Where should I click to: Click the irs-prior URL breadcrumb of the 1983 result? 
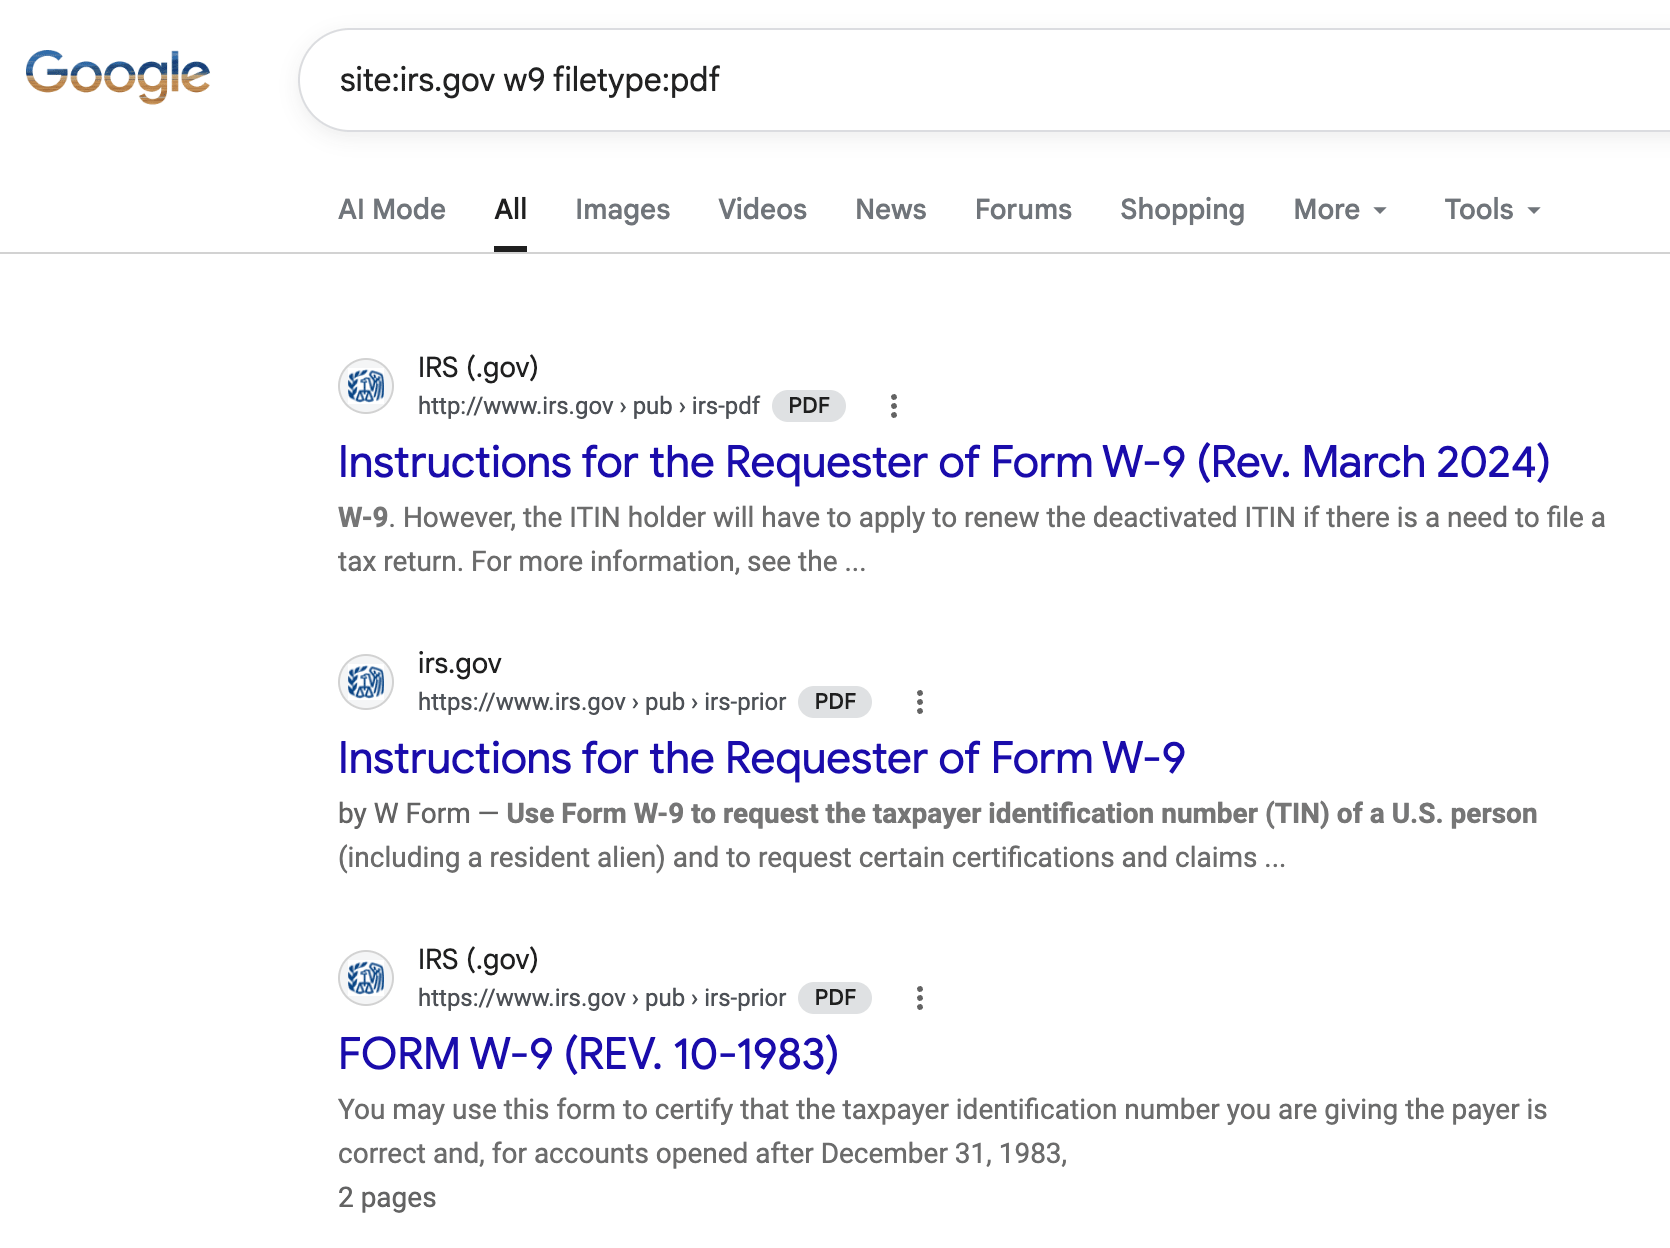pos(601,998)
